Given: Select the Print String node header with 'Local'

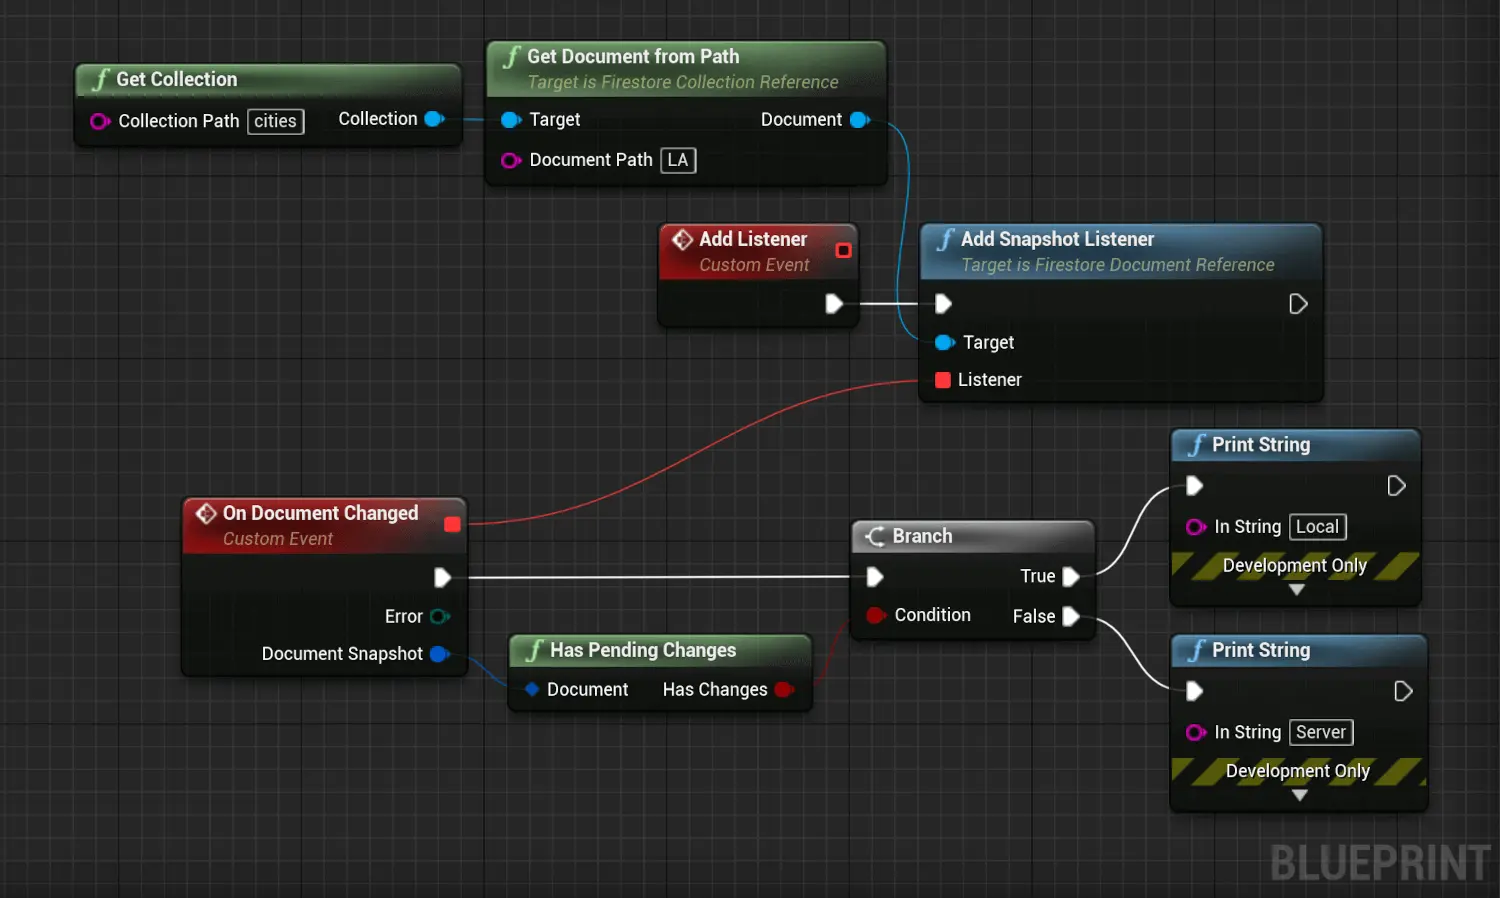Looking at the screenshot, I should point(1296,445).
